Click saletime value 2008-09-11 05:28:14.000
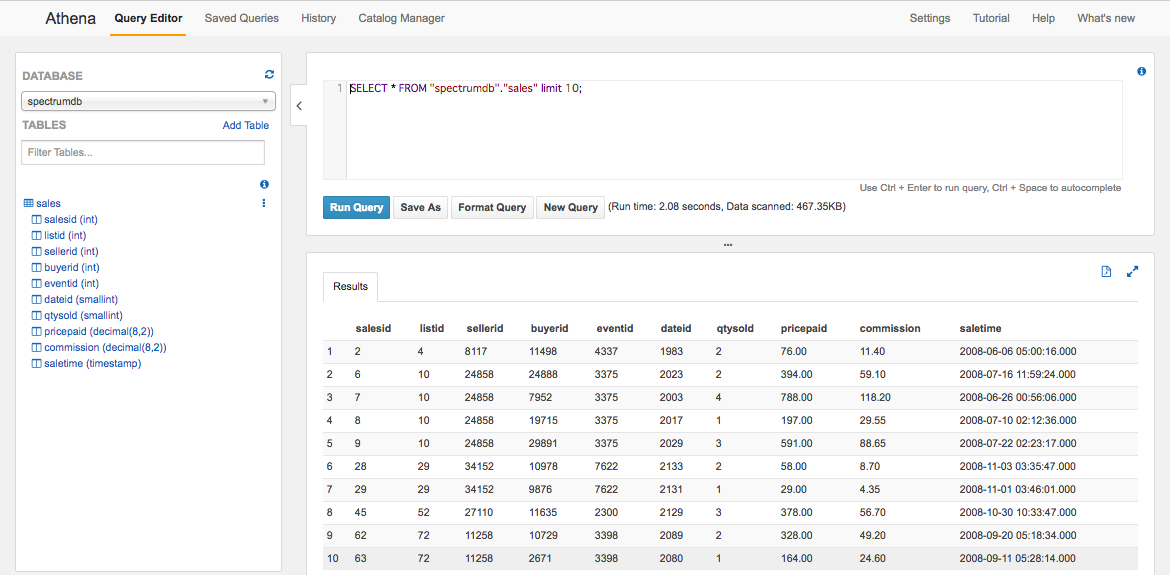Screen dimensions: 1170x575 [x=1018, y=559]
